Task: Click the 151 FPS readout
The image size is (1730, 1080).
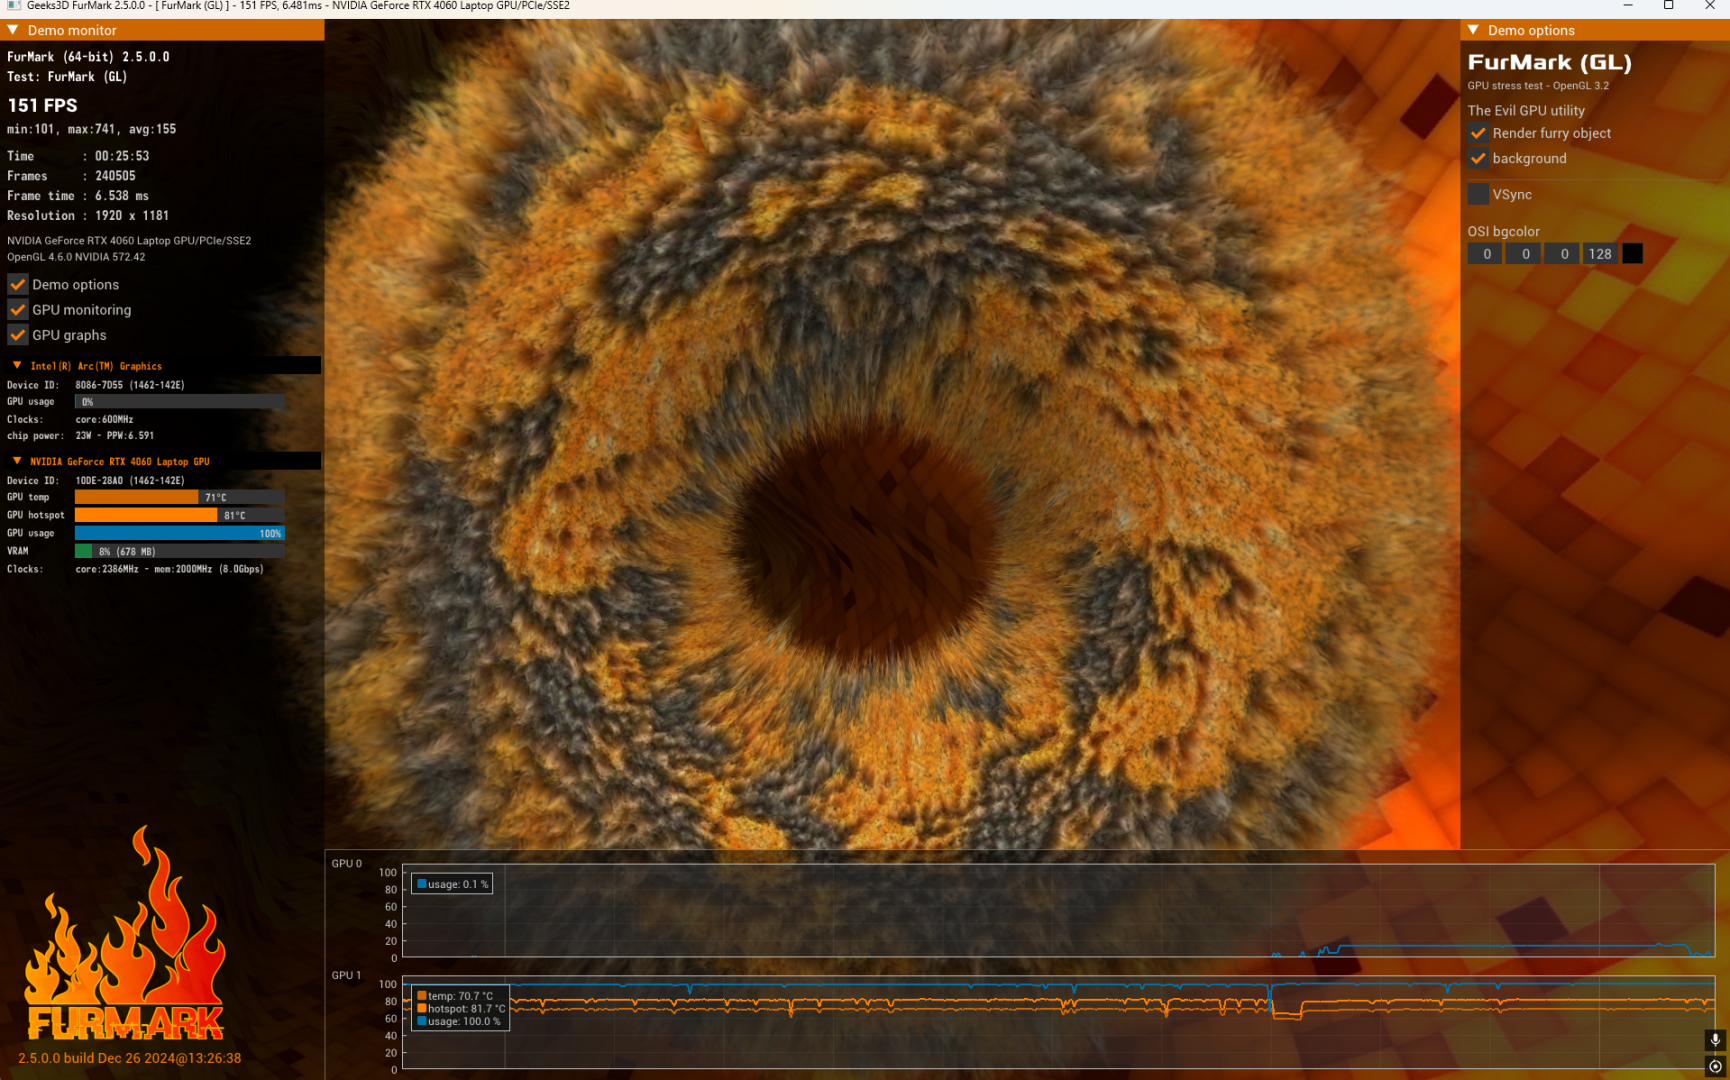Action: point(42,105)
